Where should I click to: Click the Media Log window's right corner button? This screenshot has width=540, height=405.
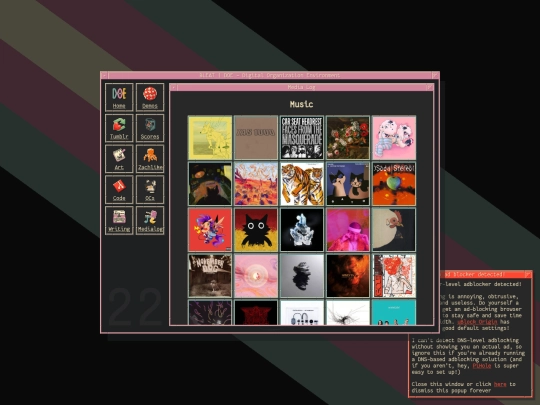429,87
